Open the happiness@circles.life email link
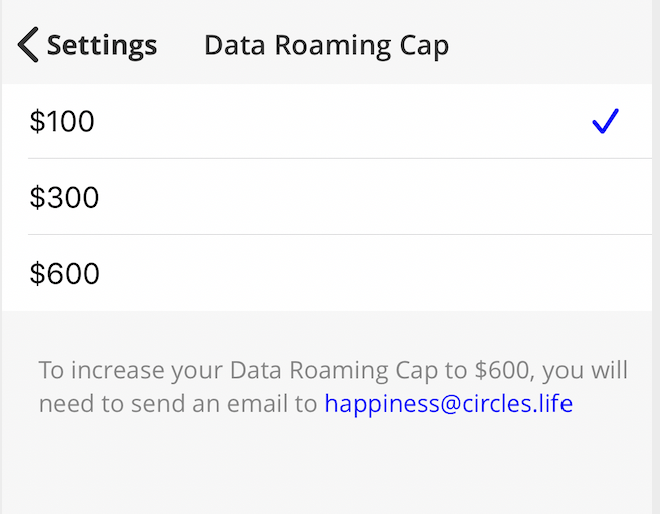The width and height of the screenshot is (660, 514). [448, 404]
